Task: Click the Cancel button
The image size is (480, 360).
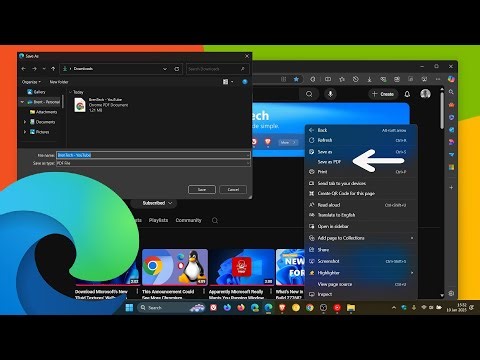Action: [x=233, y=189]
